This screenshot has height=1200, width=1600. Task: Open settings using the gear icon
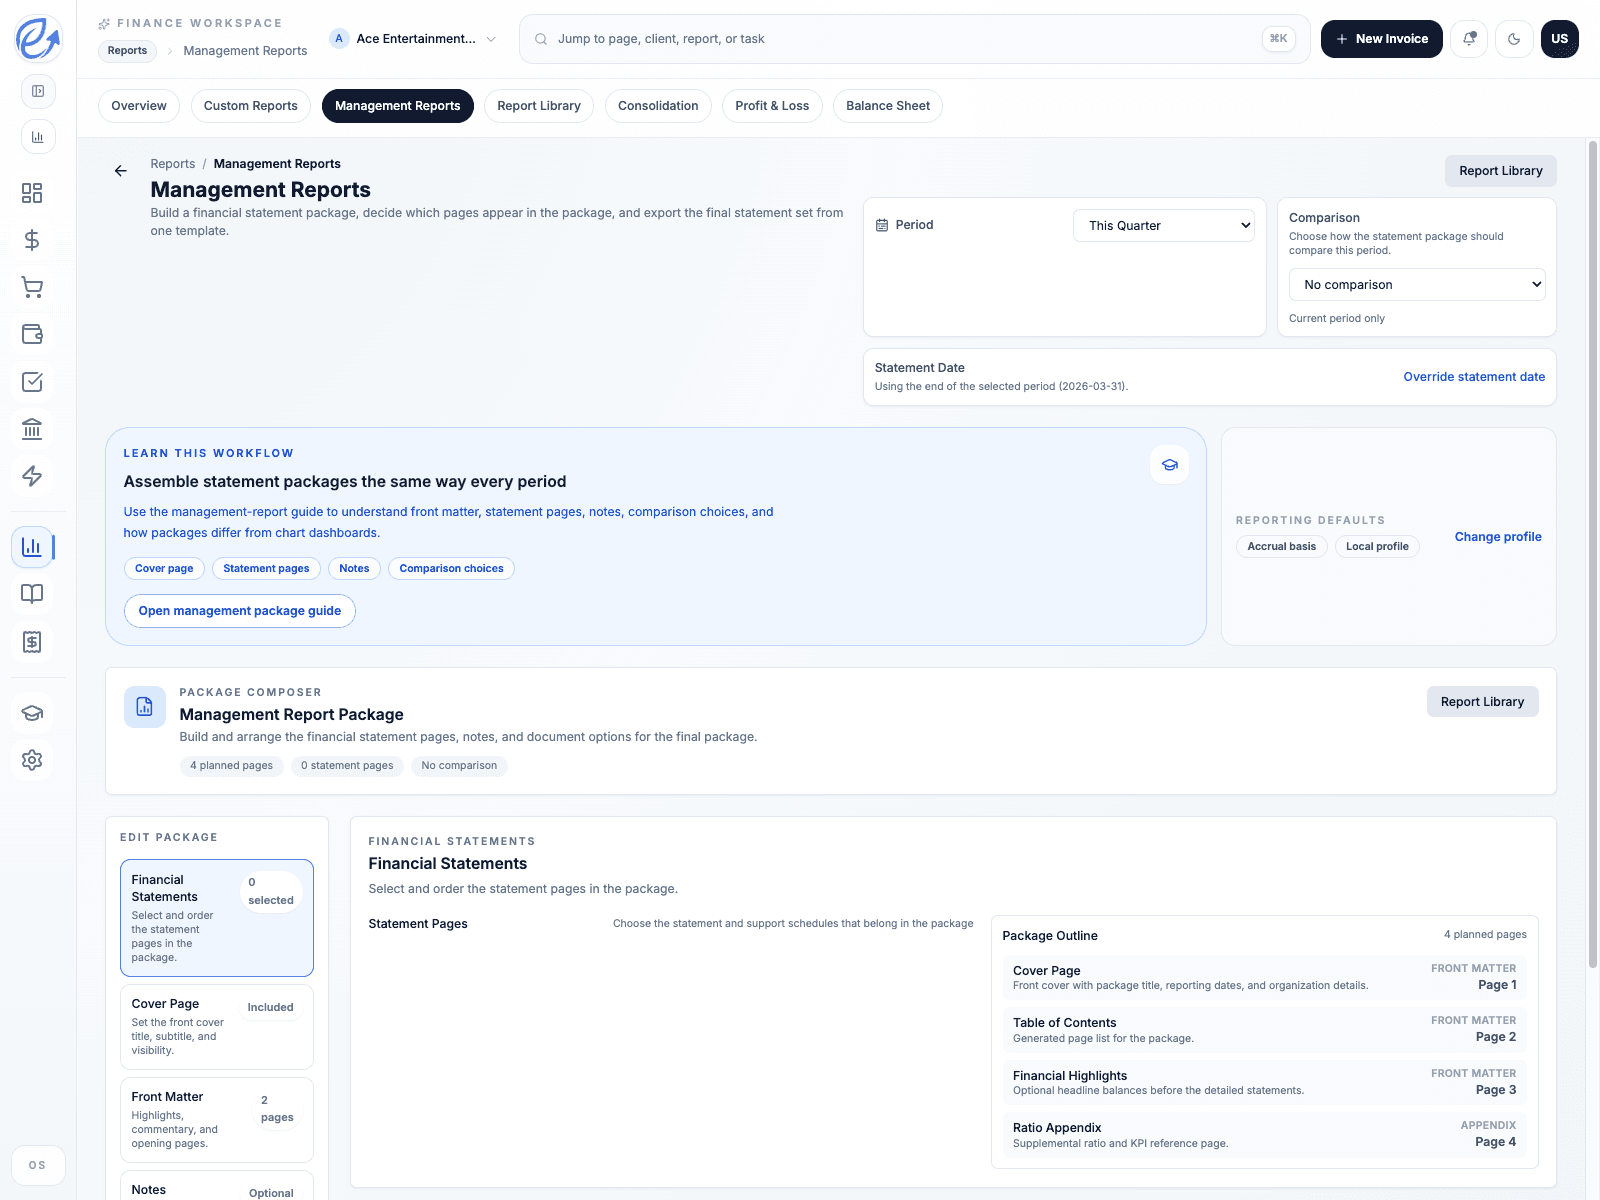point(32,760)
